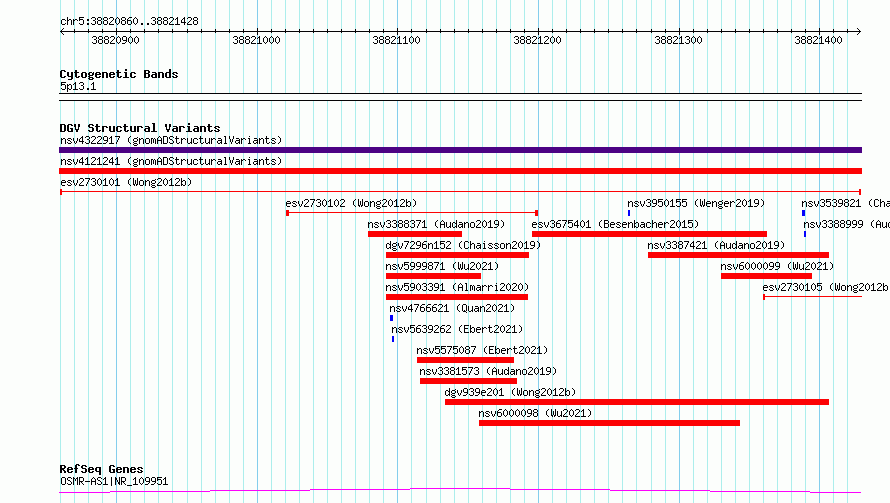Click the nsv3388999 variant label
This screenshot has height=503, width=890.
click(x=846, y=224)
